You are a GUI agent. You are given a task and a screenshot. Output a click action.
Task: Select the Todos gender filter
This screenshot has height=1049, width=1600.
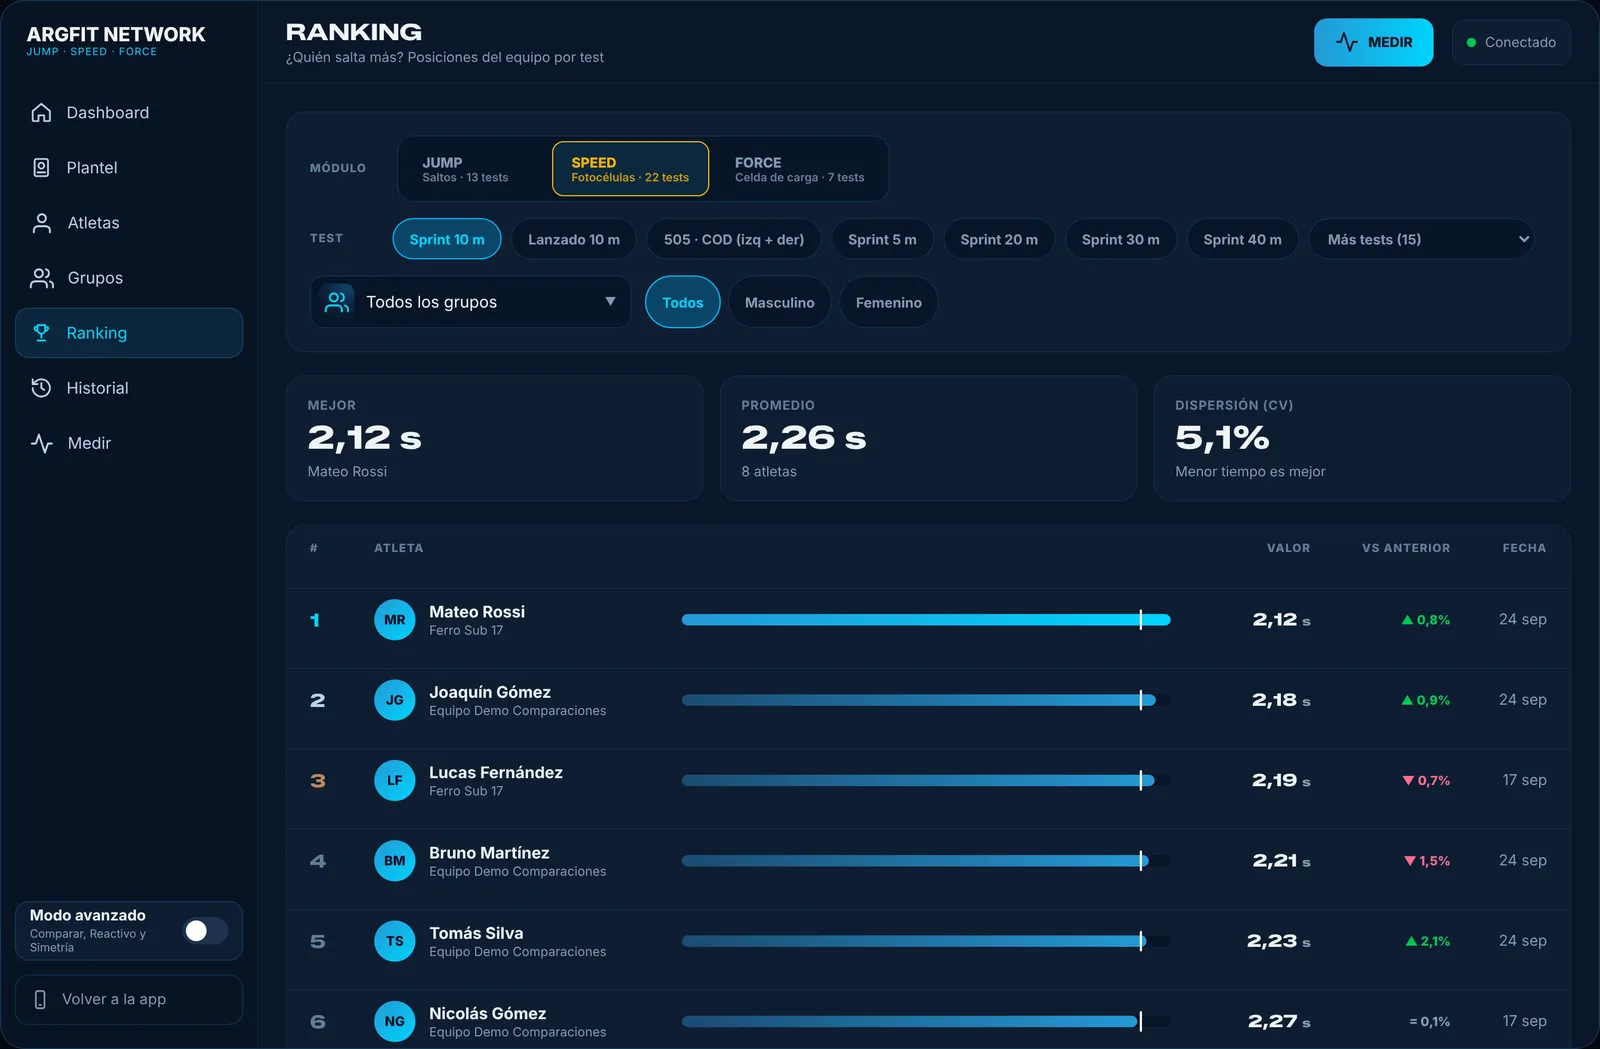(x=683, y=302)
